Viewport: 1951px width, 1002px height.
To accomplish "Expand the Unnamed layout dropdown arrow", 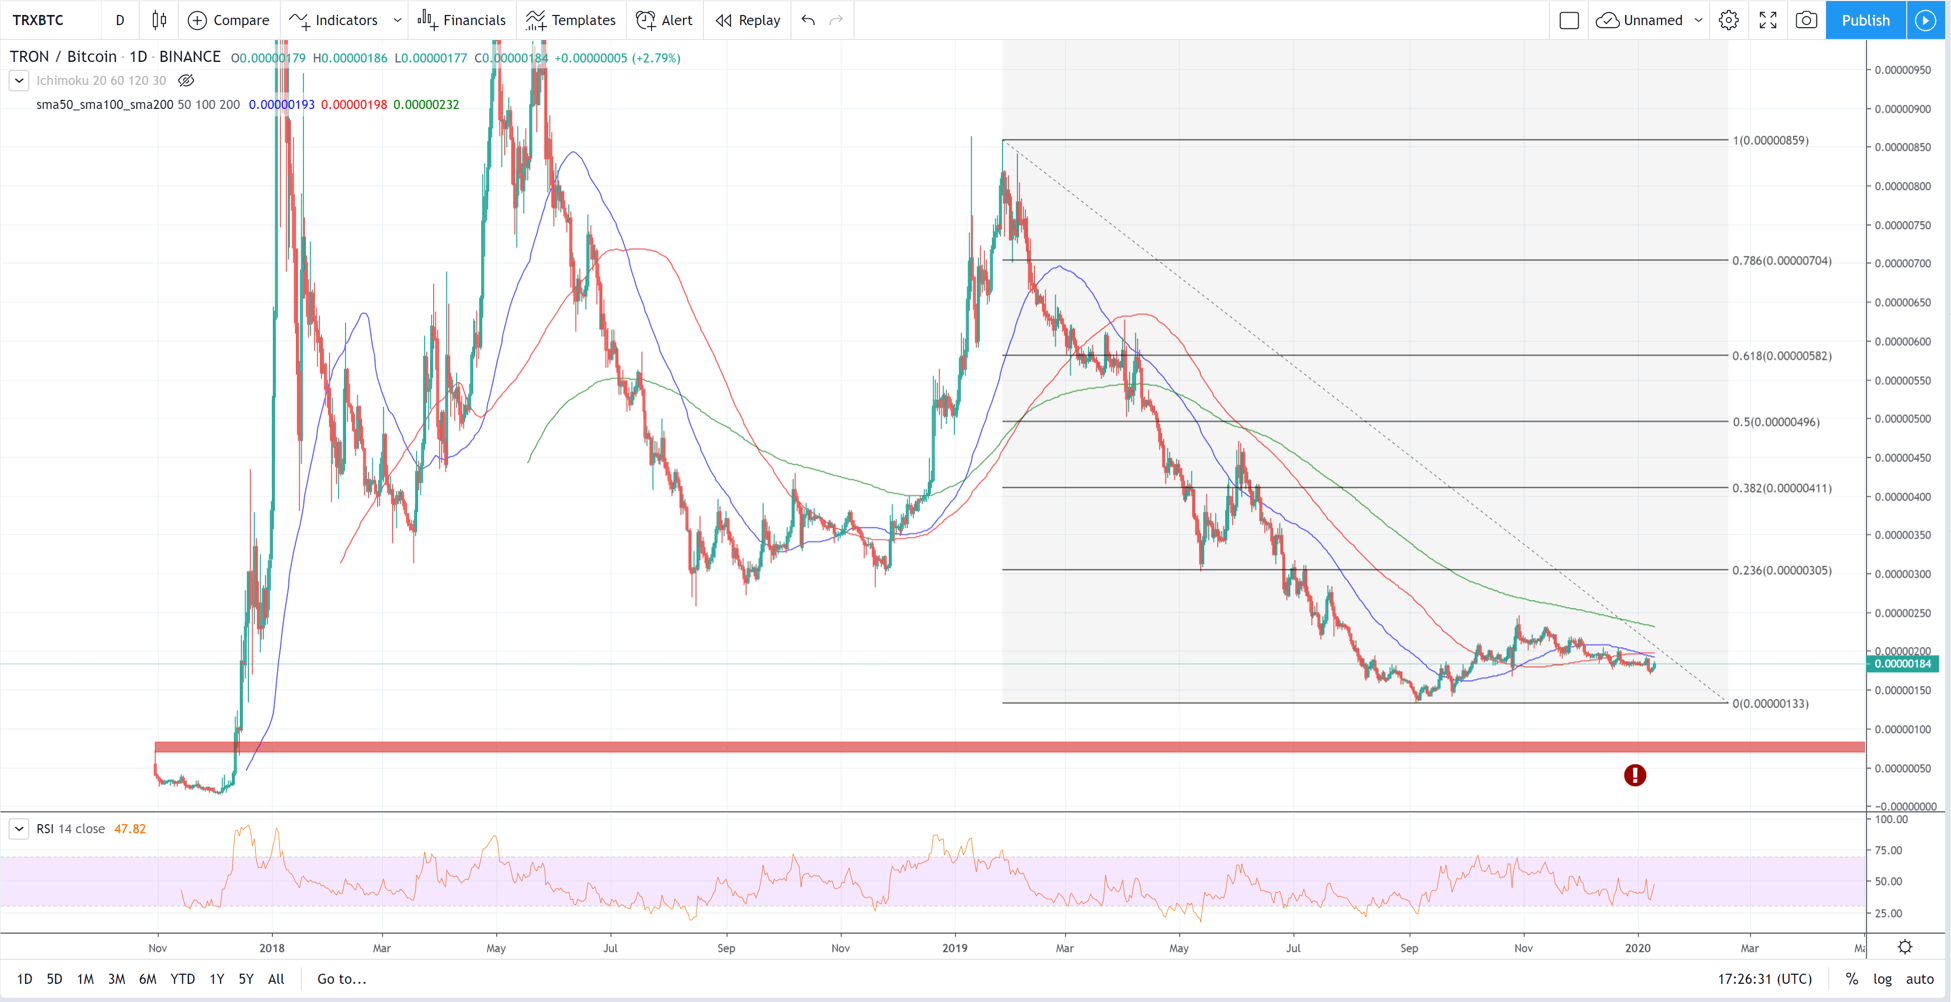I will pos(1698,20).
